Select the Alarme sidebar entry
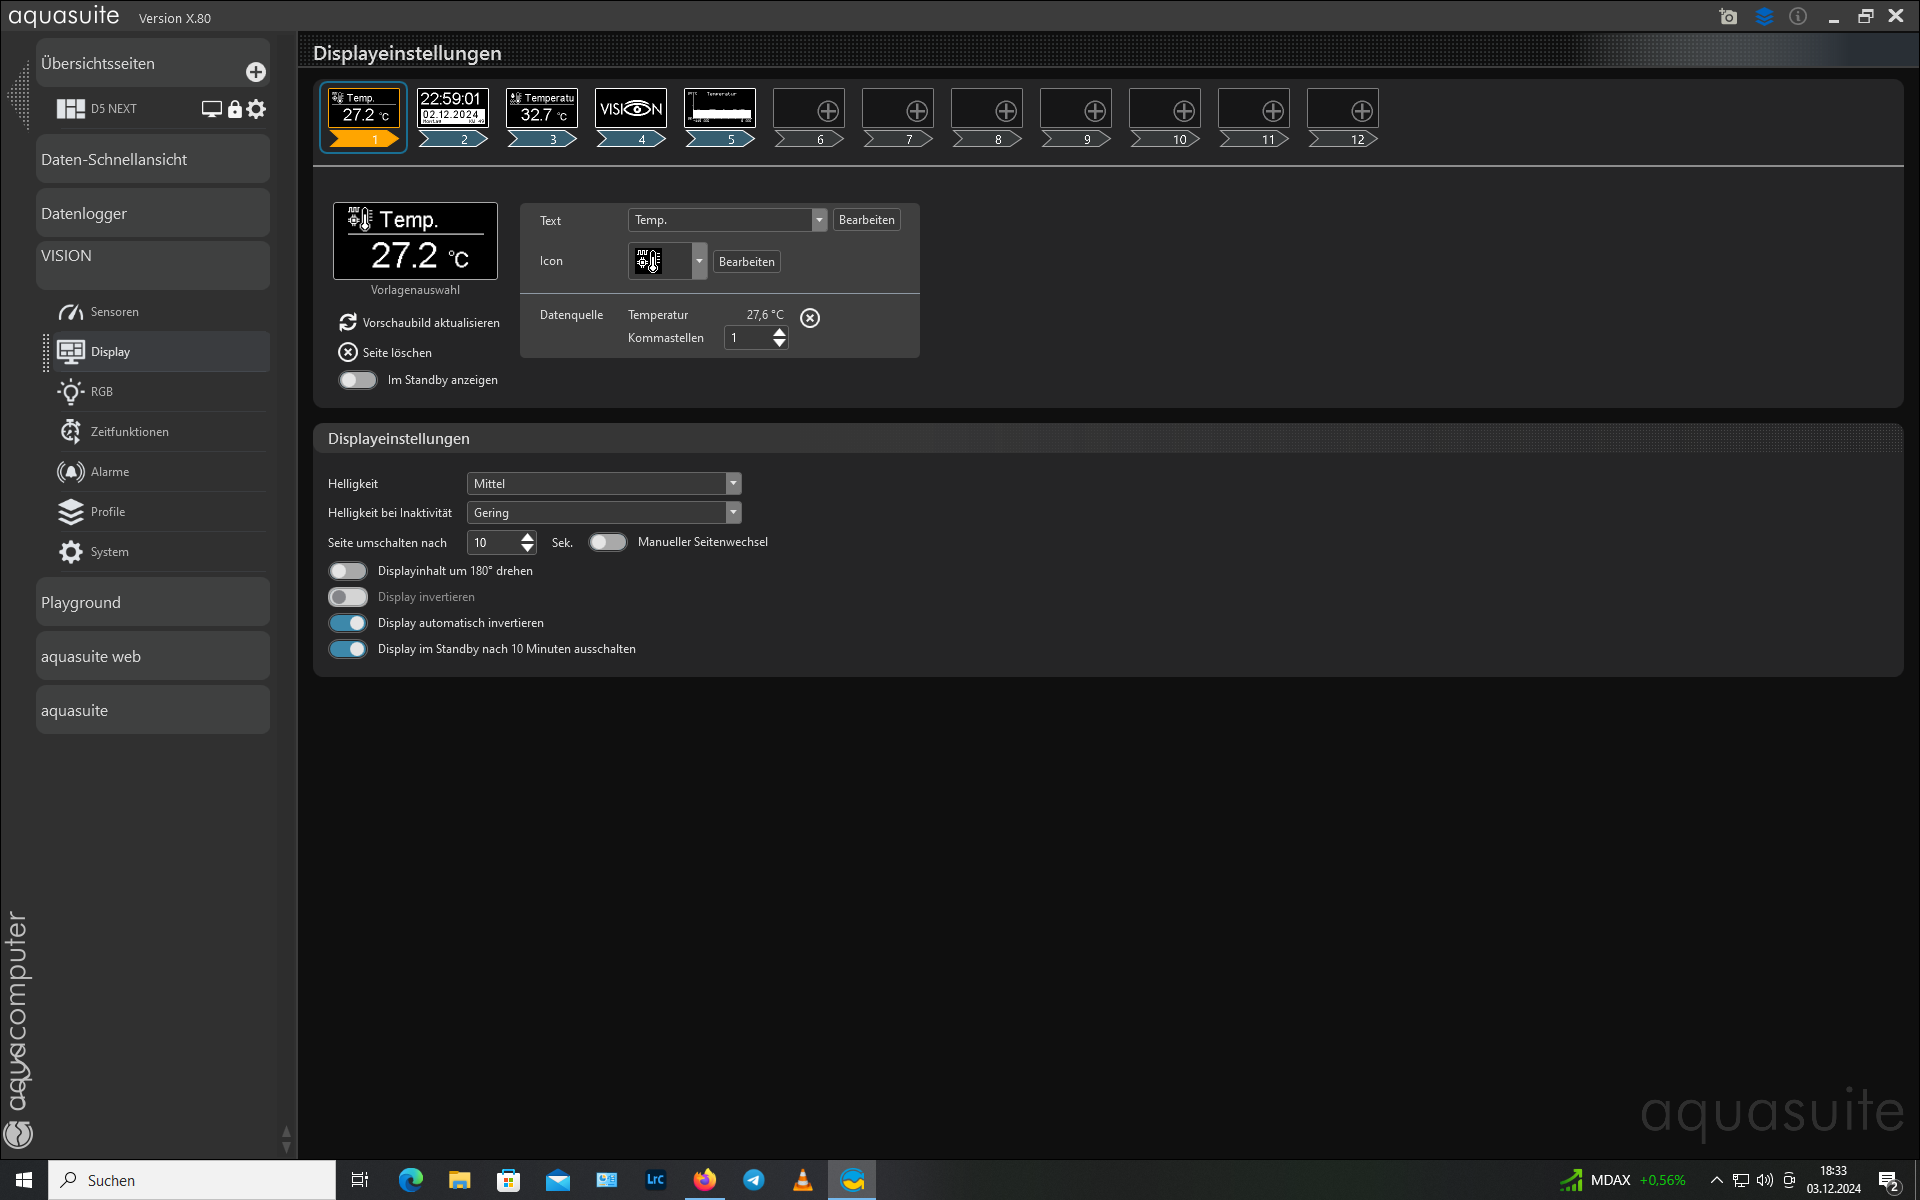This screenshot has height=1200, width=1920. click(110, 472)
